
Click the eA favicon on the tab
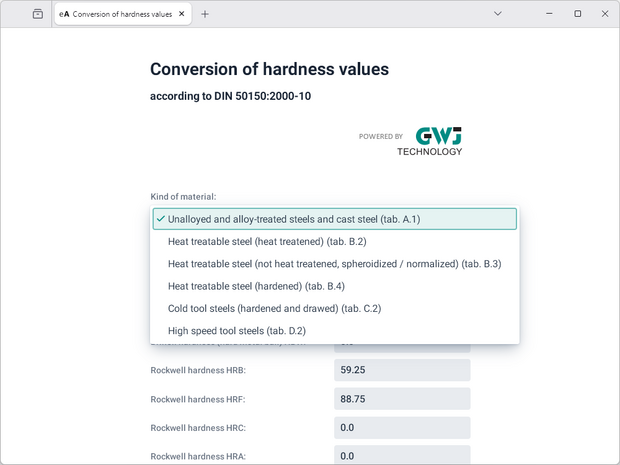(65, 14)
